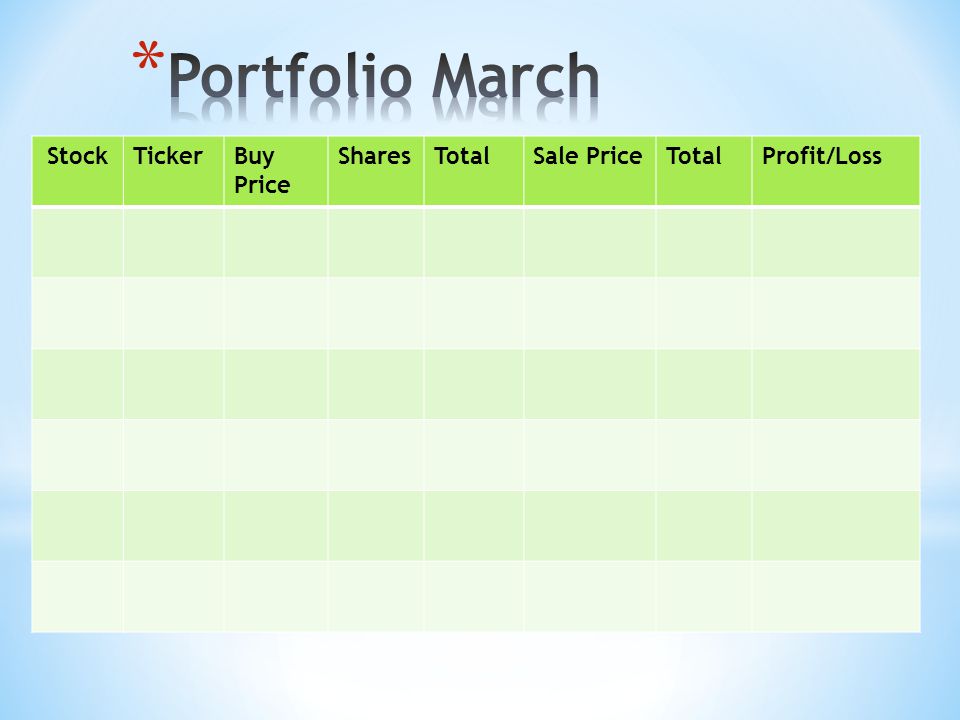
Task: Click first empty cell under Stock
Action: pos(77,242)
